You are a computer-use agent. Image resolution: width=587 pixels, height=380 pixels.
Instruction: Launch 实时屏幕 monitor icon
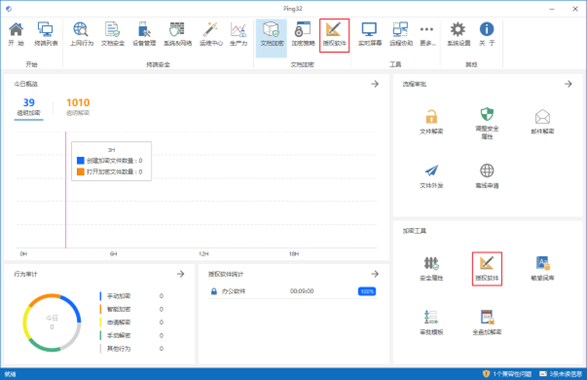(369, 34)
